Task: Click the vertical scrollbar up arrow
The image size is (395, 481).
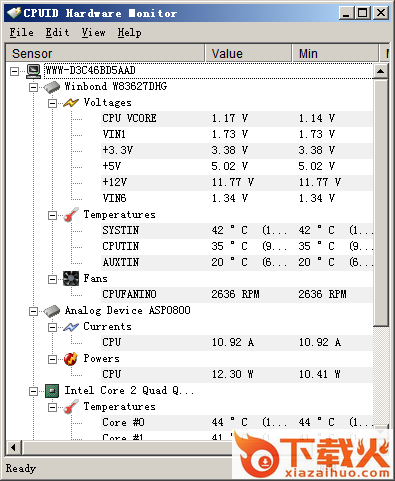Action: 380,71
